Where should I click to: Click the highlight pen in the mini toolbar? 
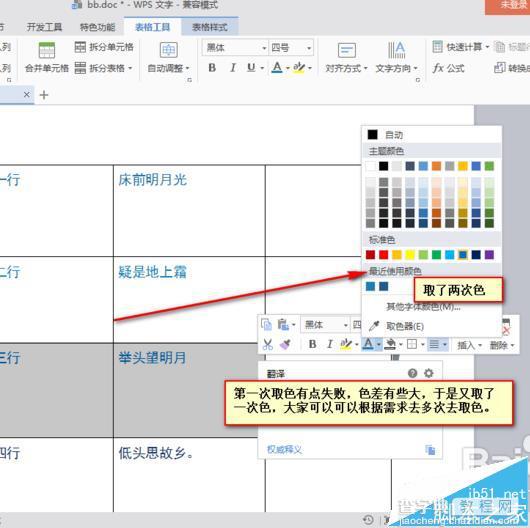tap(345, 344)
